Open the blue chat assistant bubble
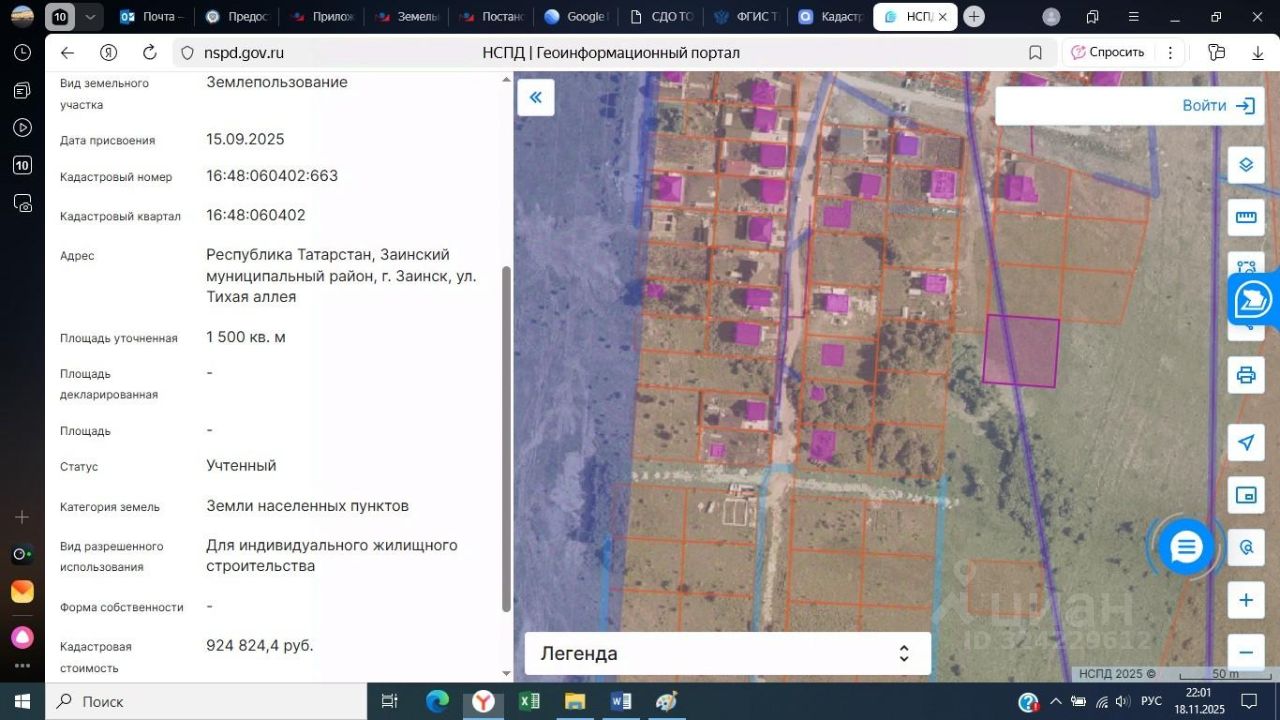 point(1186,547)
